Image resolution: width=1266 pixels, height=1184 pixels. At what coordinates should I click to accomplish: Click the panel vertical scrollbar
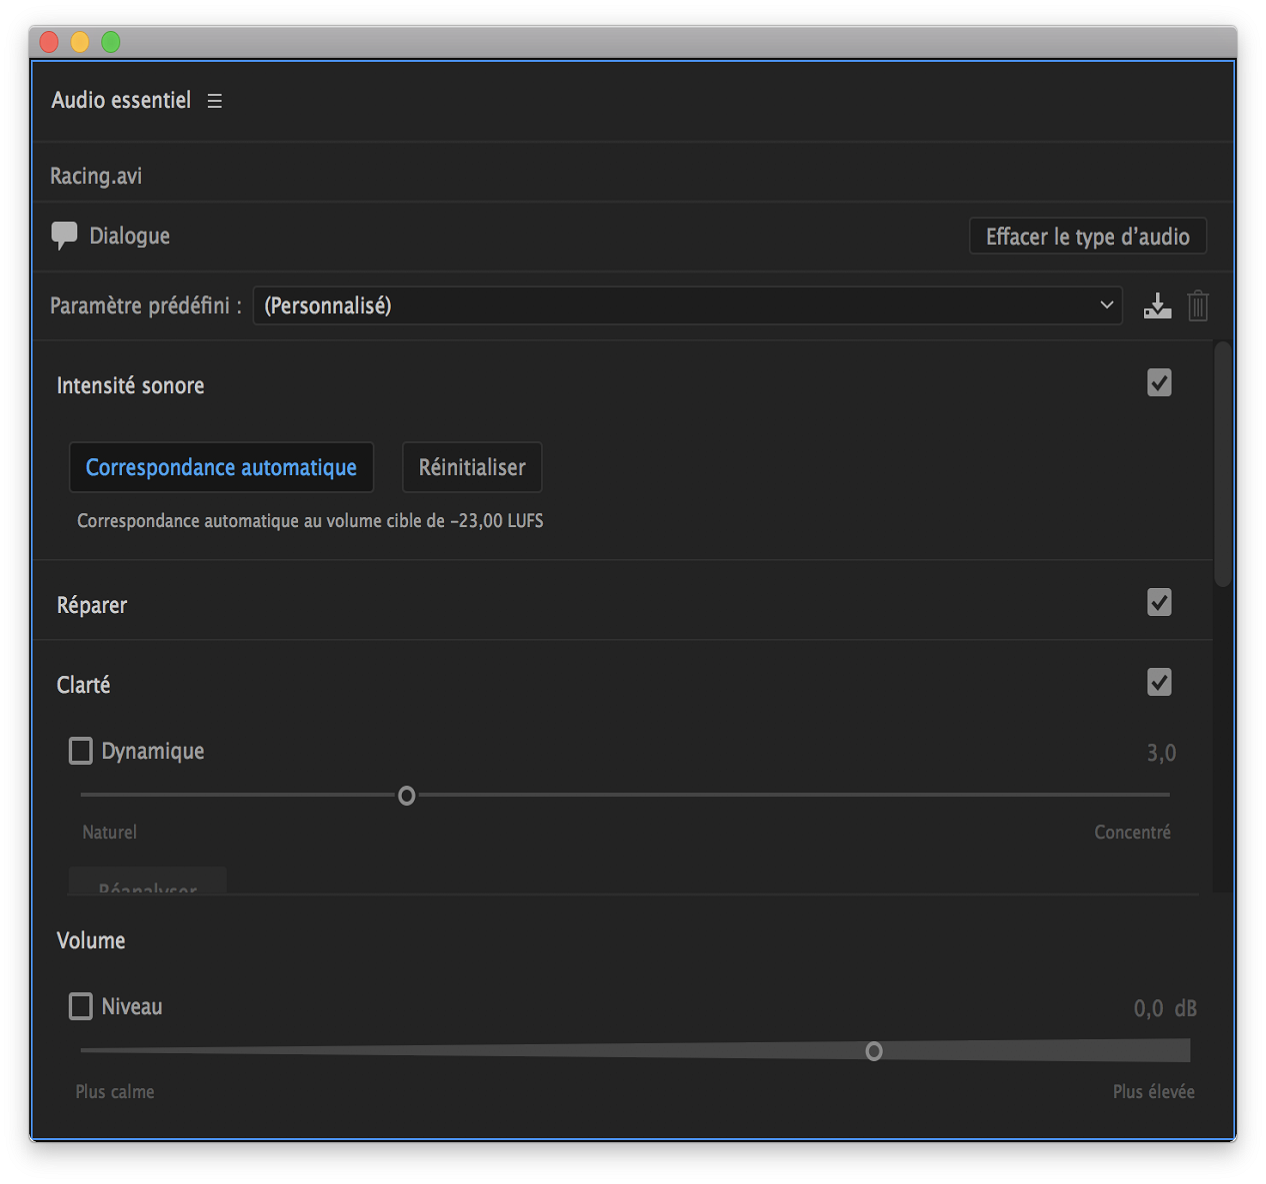1223,464
